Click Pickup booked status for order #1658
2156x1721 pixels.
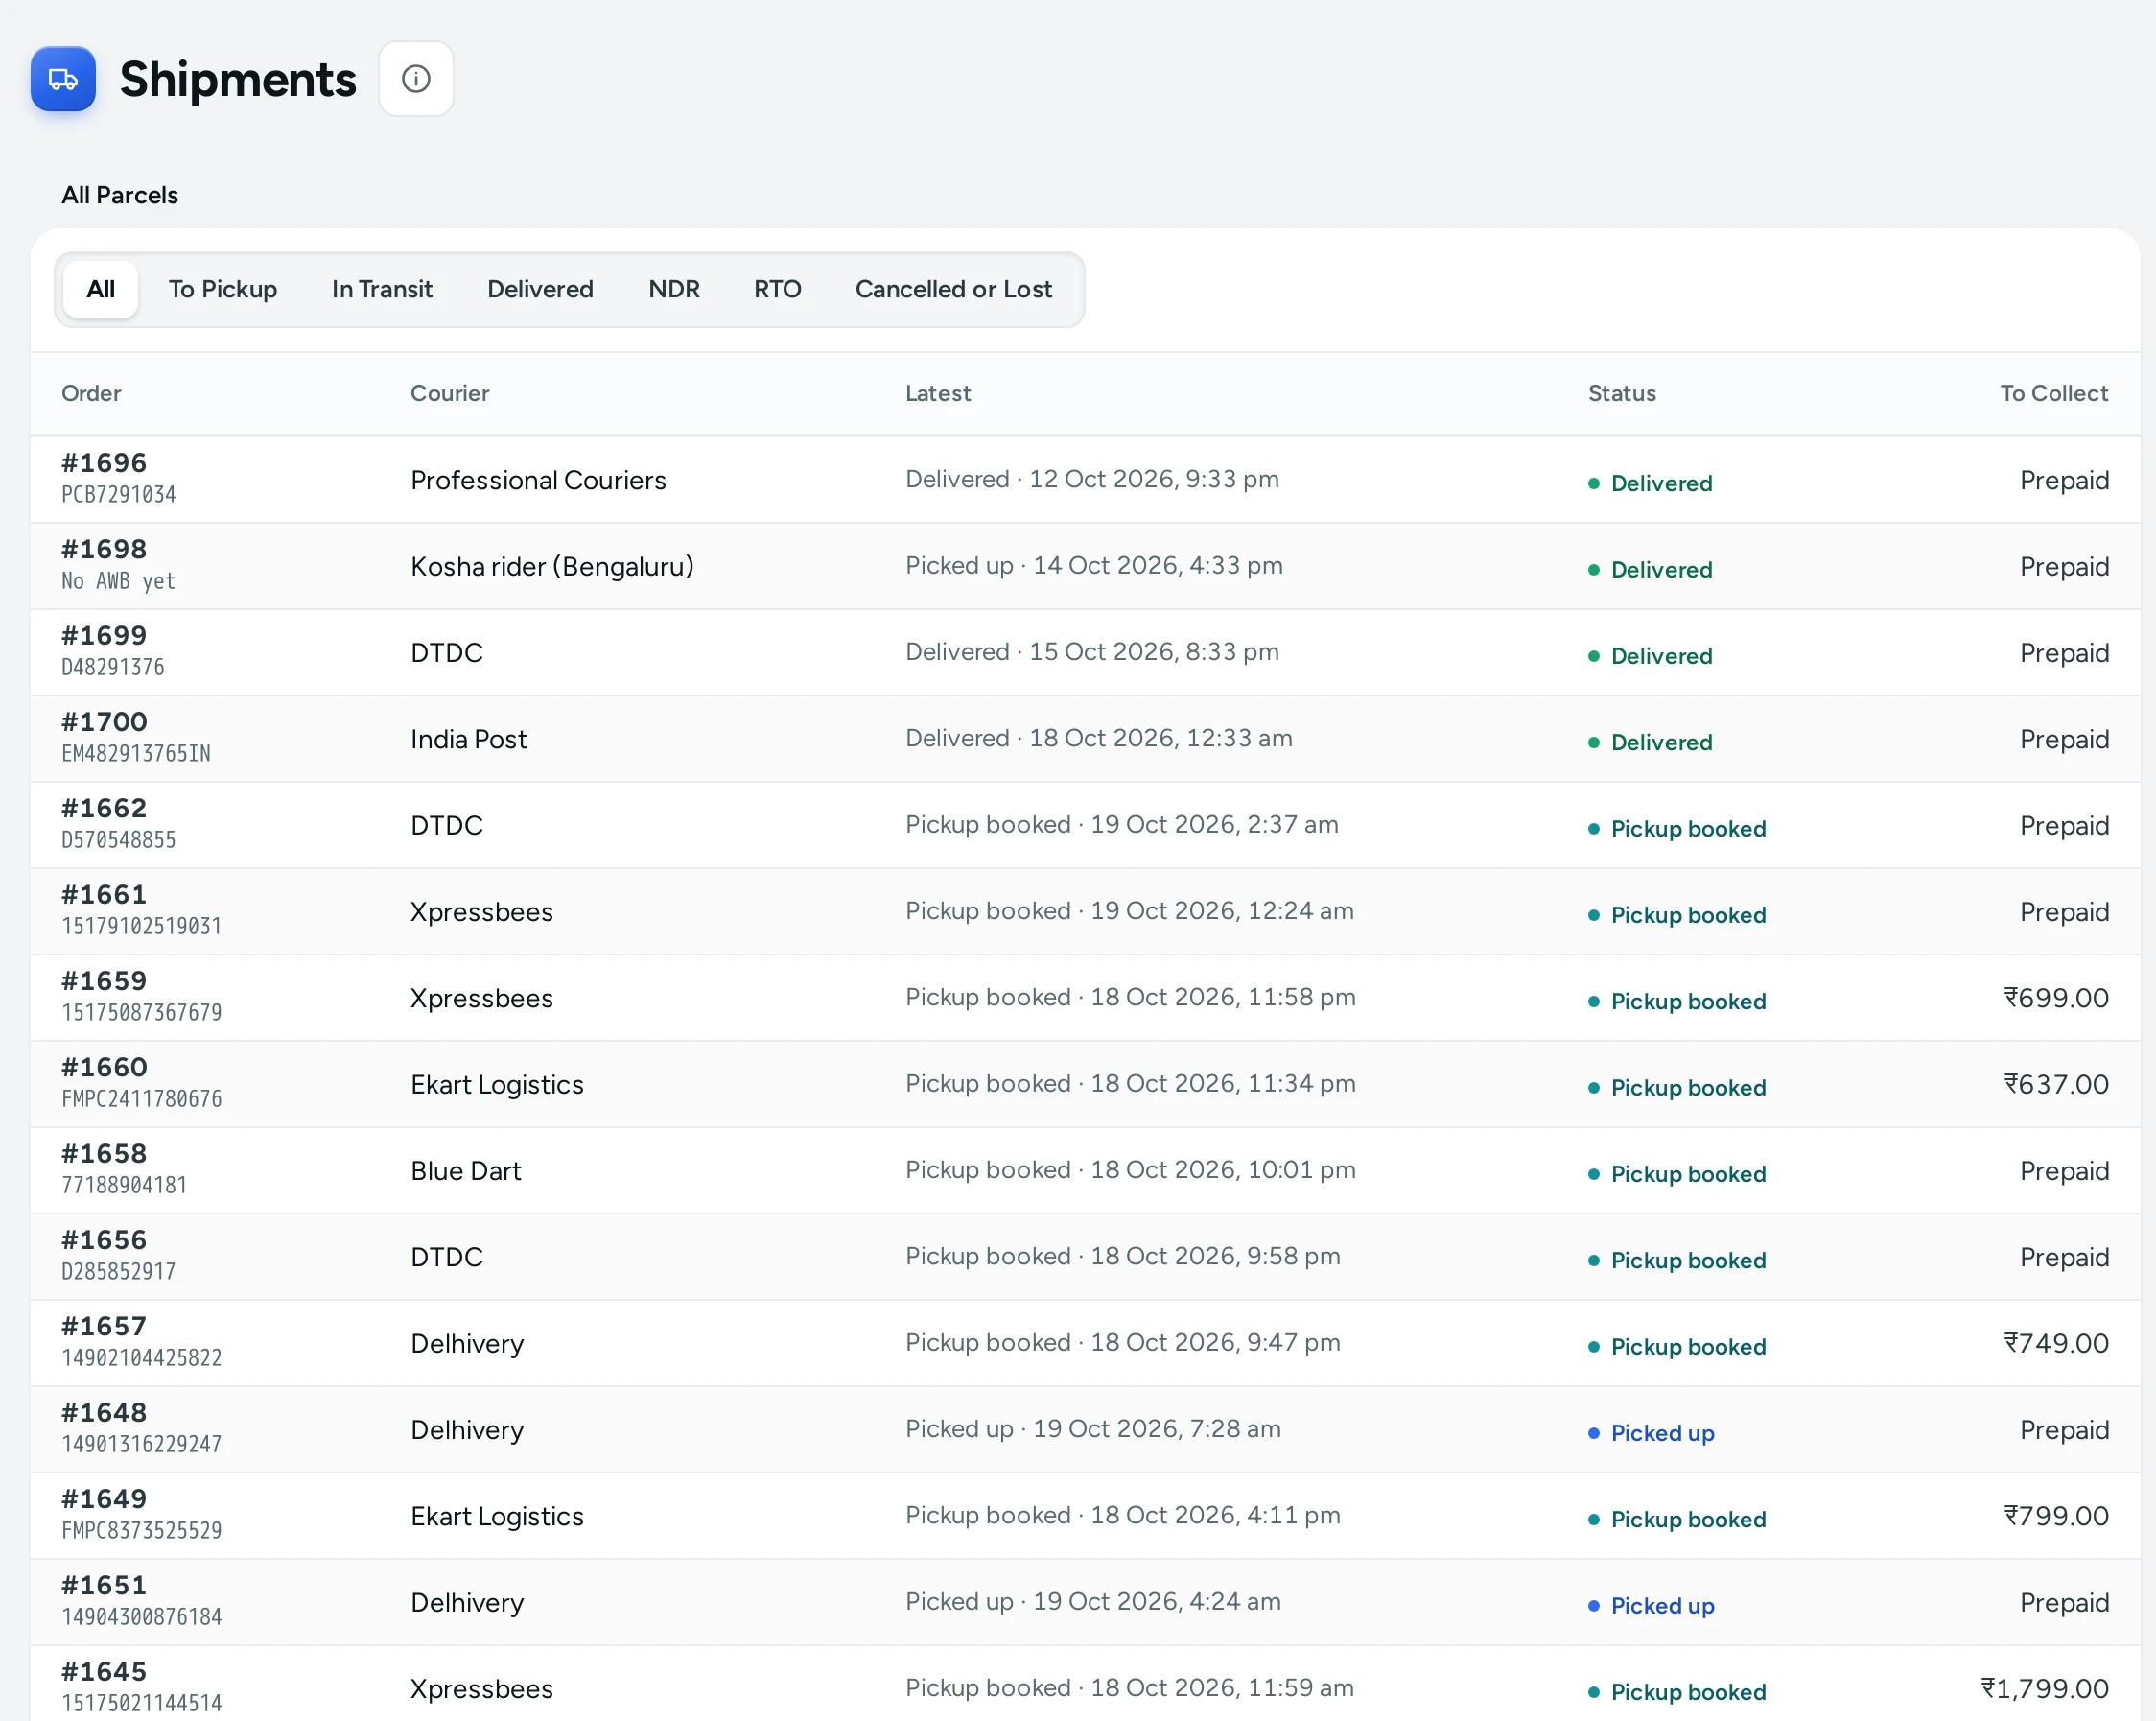tap(1677, 1174)
